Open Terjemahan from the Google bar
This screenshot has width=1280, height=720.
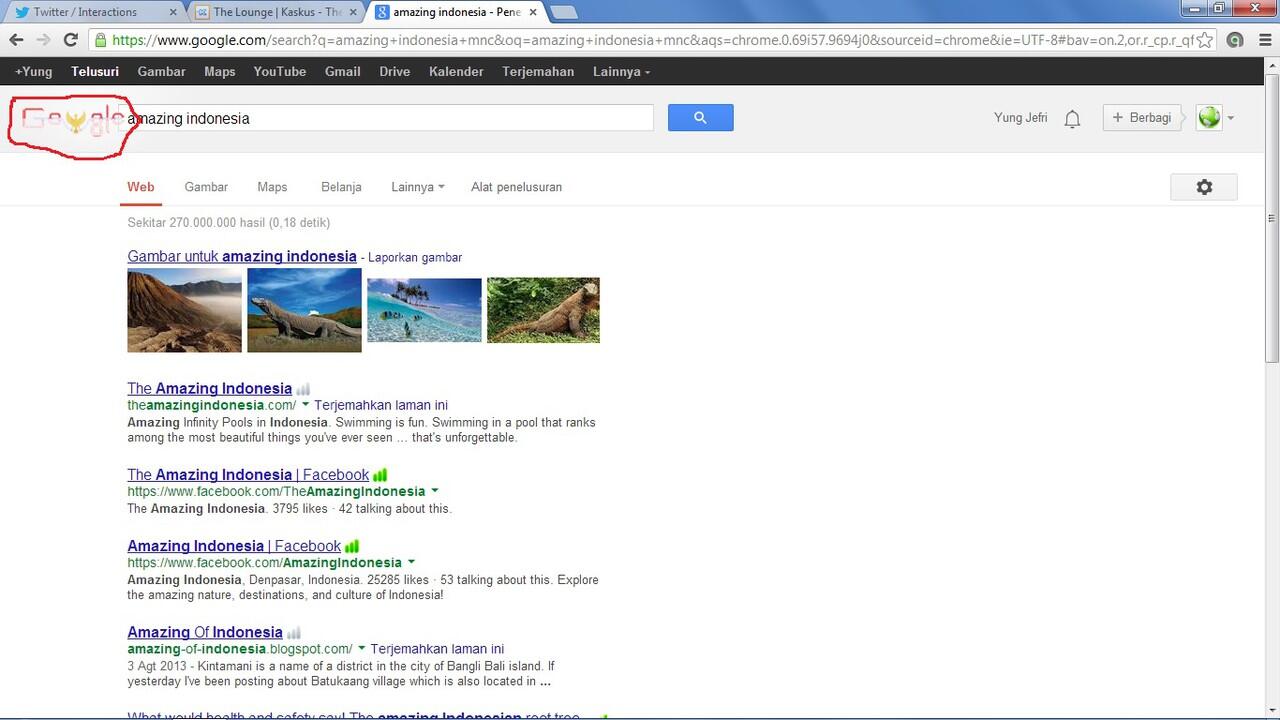(538, 72)
